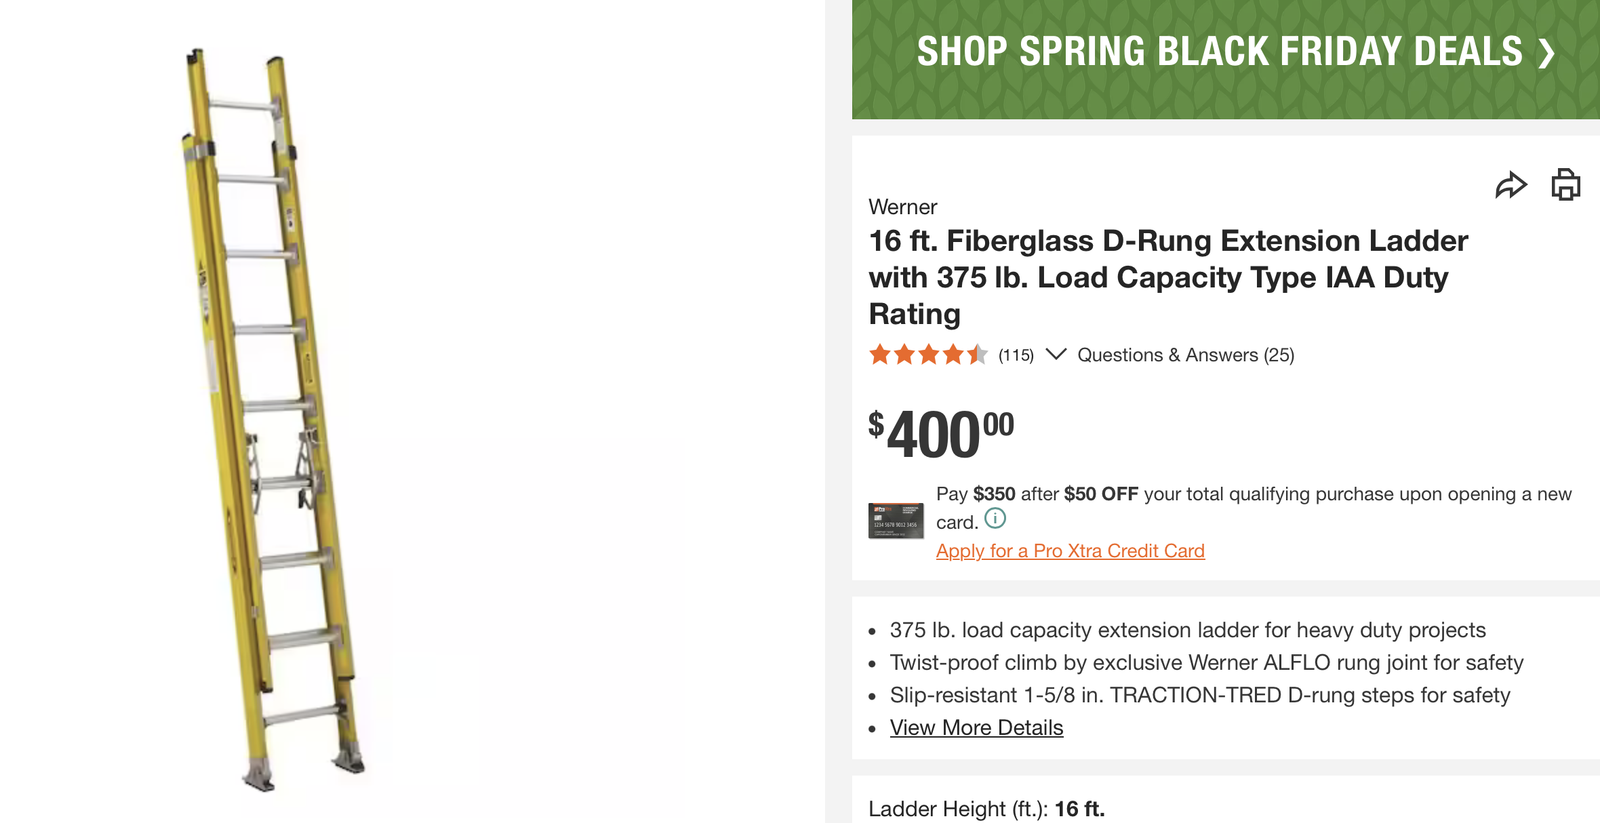Click the (115) review count
The height and width of the screenshot is (823, 1600).
point(1016,355)
